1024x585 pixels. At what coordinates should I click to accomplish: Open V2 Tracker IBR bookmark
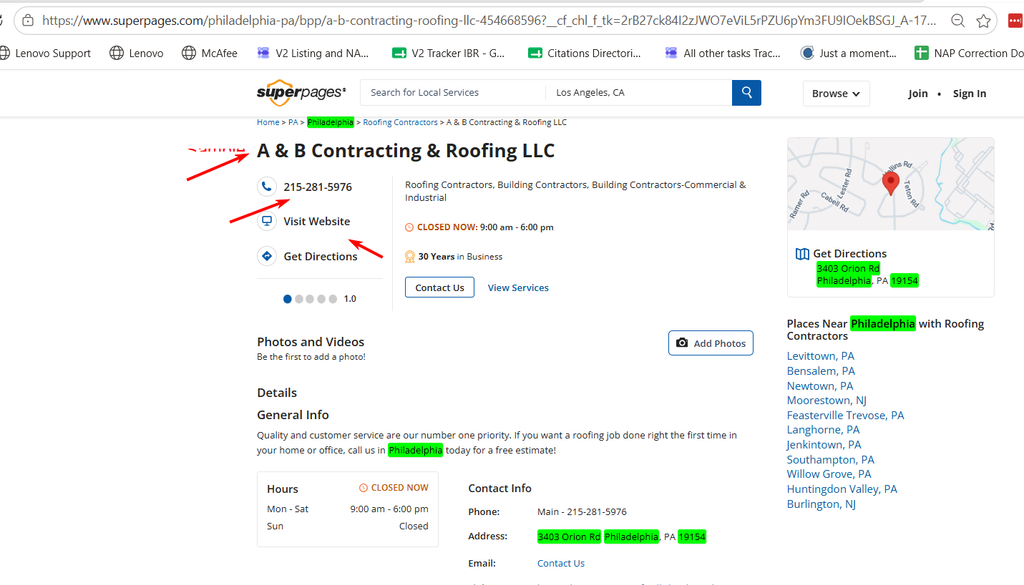[448, 53]
